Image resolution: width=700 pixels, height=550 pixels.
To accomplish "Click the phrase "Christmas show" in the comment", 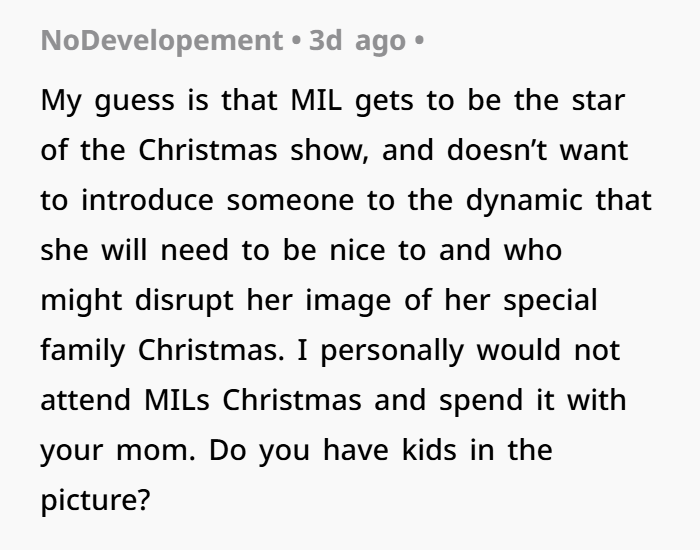I will point(253,150).
